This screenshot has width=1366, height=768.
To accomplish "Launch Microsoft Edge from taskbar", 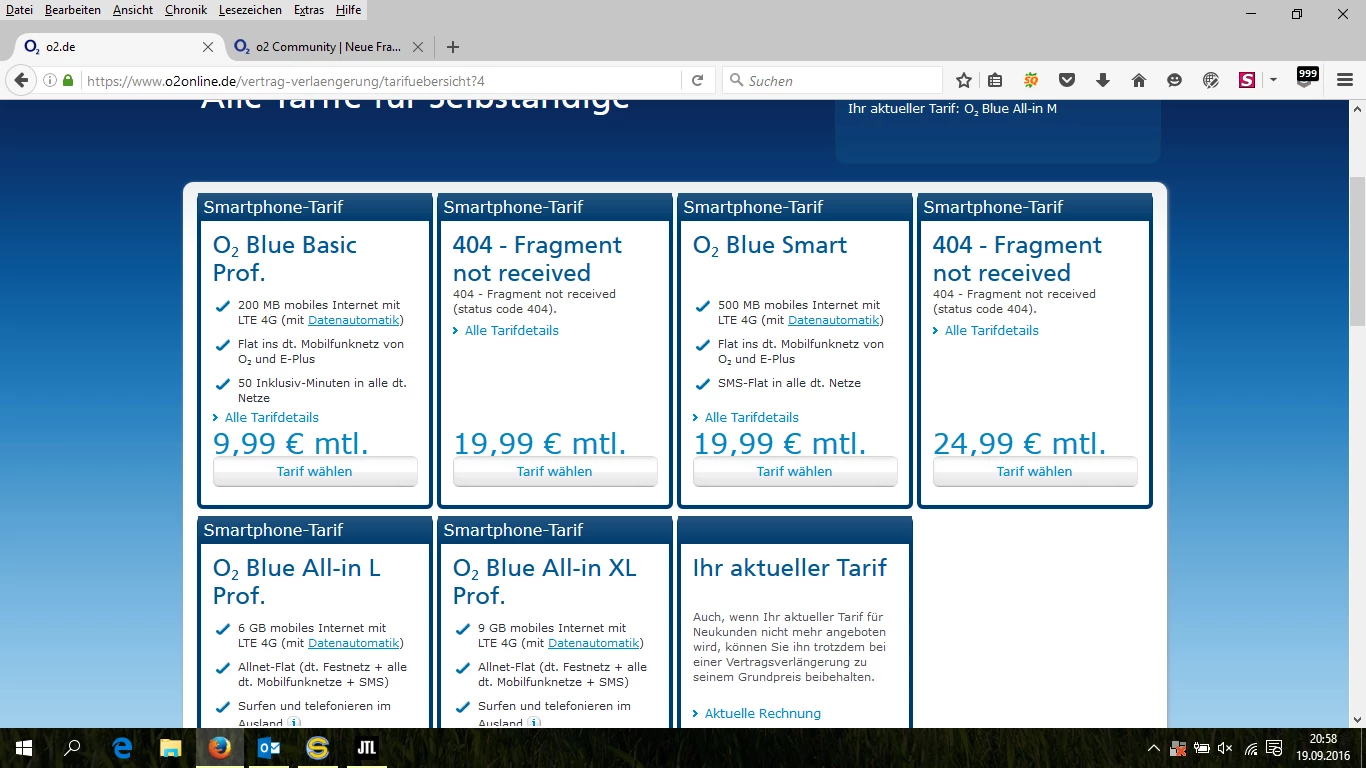I will click(x=122, y=748).
